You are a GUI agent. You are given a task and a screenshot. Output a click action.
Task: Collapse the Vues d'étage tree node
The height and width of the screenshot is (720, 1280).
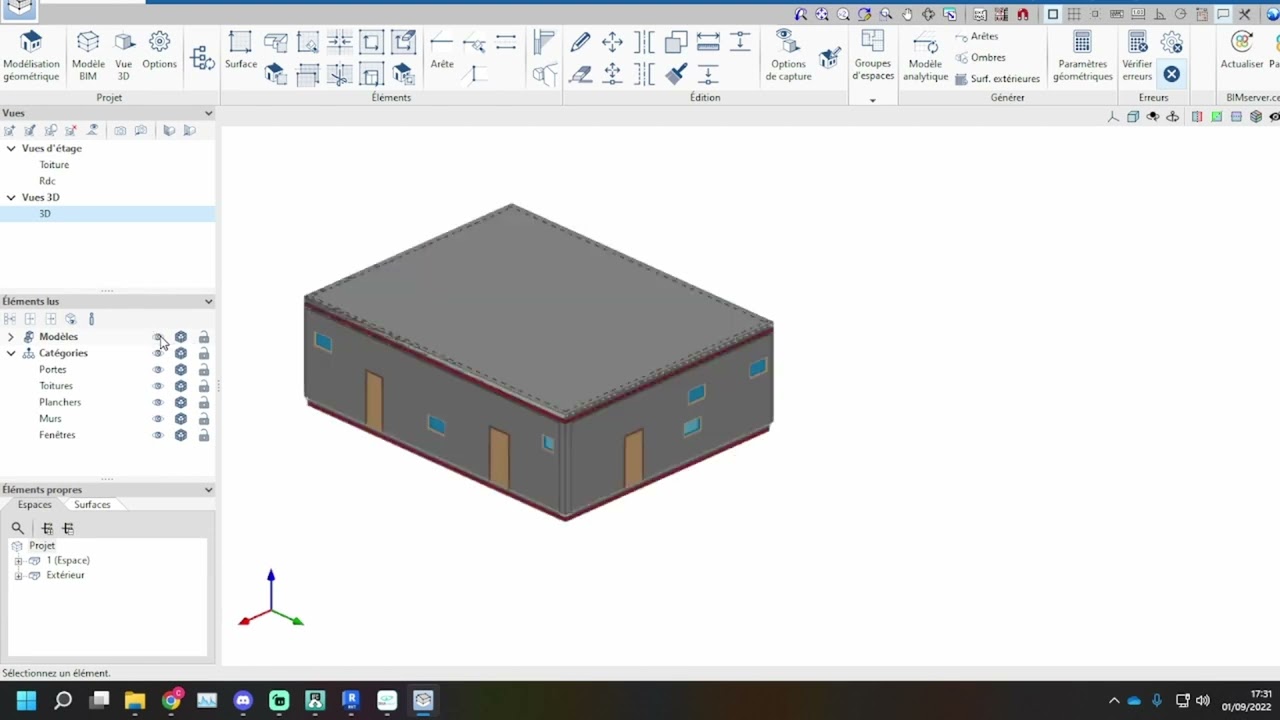(10, 148)
